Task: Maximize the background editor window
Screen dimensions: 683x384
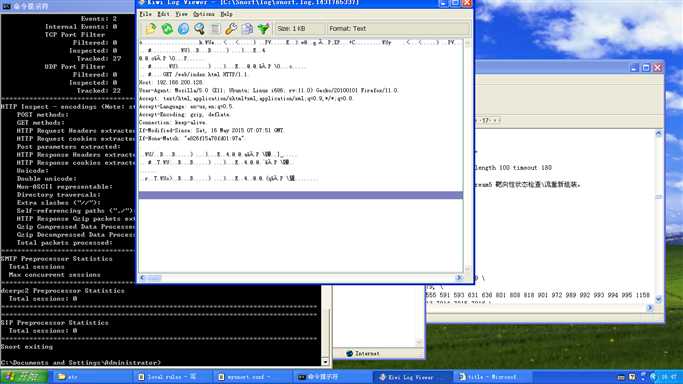Action: [x=646, y=67]
